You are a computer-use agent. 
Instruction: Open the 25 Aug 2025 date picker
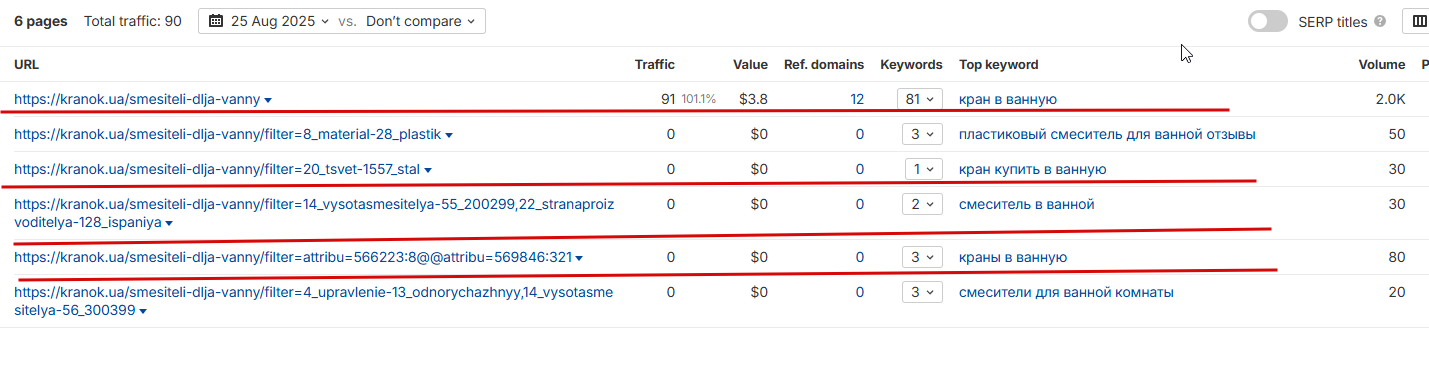[x=269, y=21]
